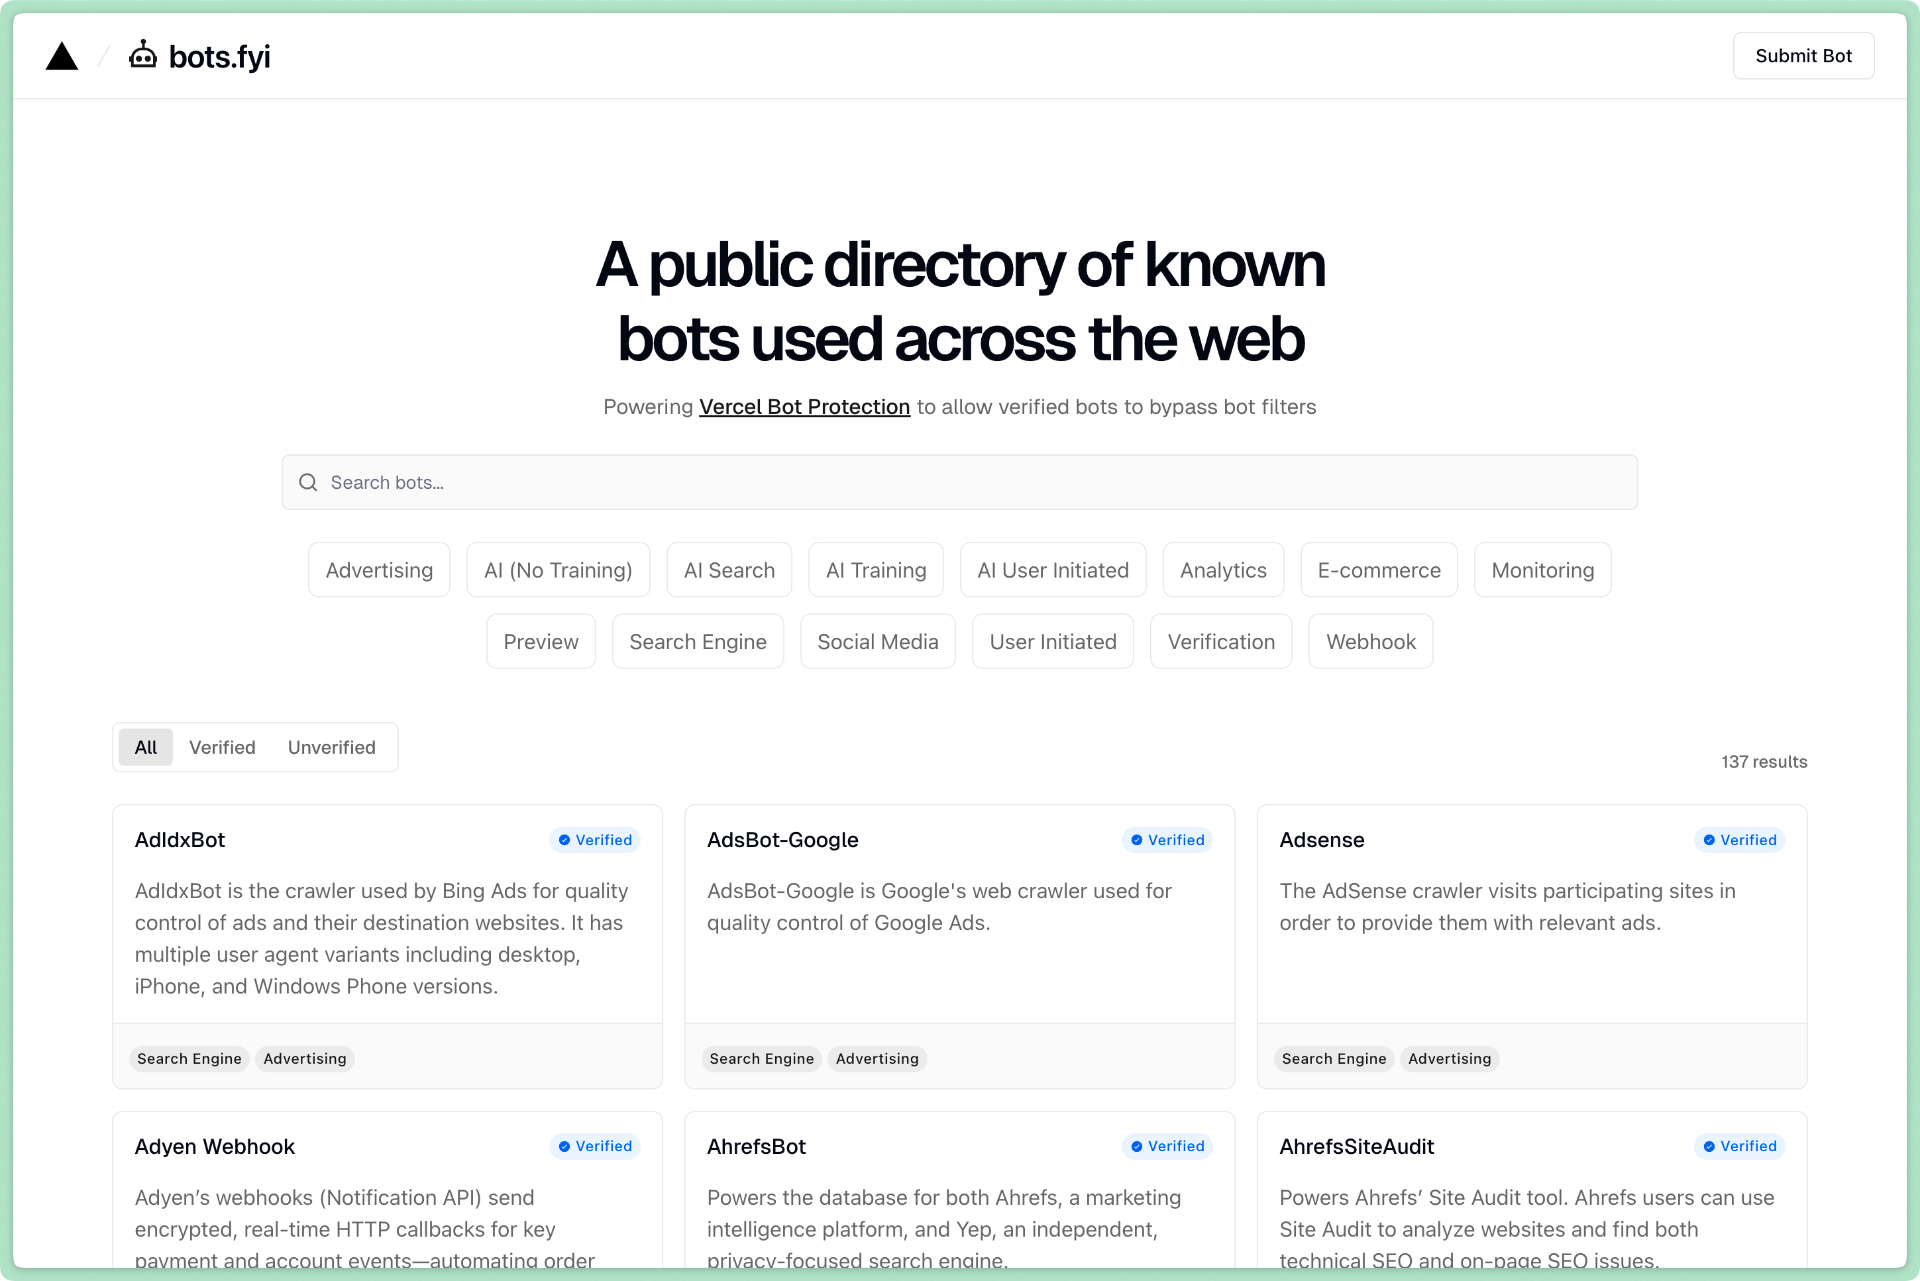This screenshot has width=1920, height=1281.
Task: Click the Verified badge on AdIdxBot
Action: click(x=595, y=840)
